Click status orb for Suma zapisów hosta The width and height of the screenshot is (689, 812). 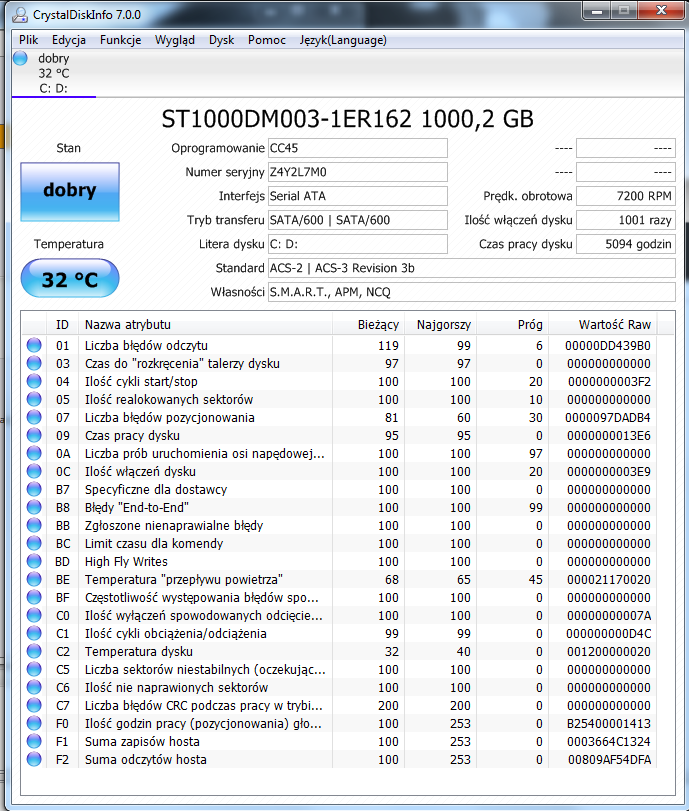coord(34,741)
